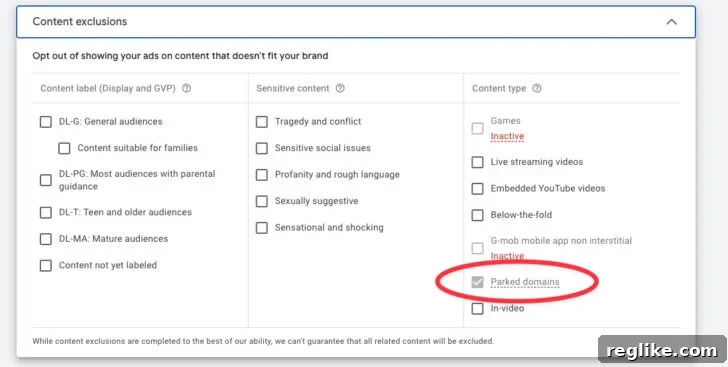Click the Sexually suggestive label

pos(317,201)
